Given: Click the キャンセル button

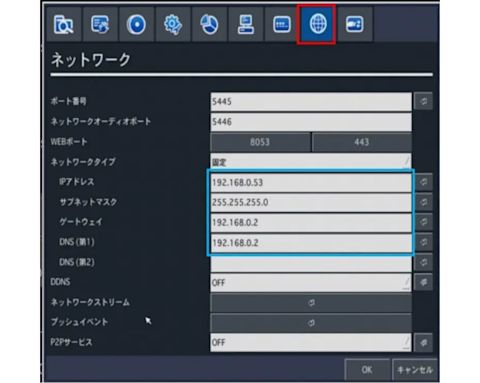Looking at the screenshot, I should (415, 369).
